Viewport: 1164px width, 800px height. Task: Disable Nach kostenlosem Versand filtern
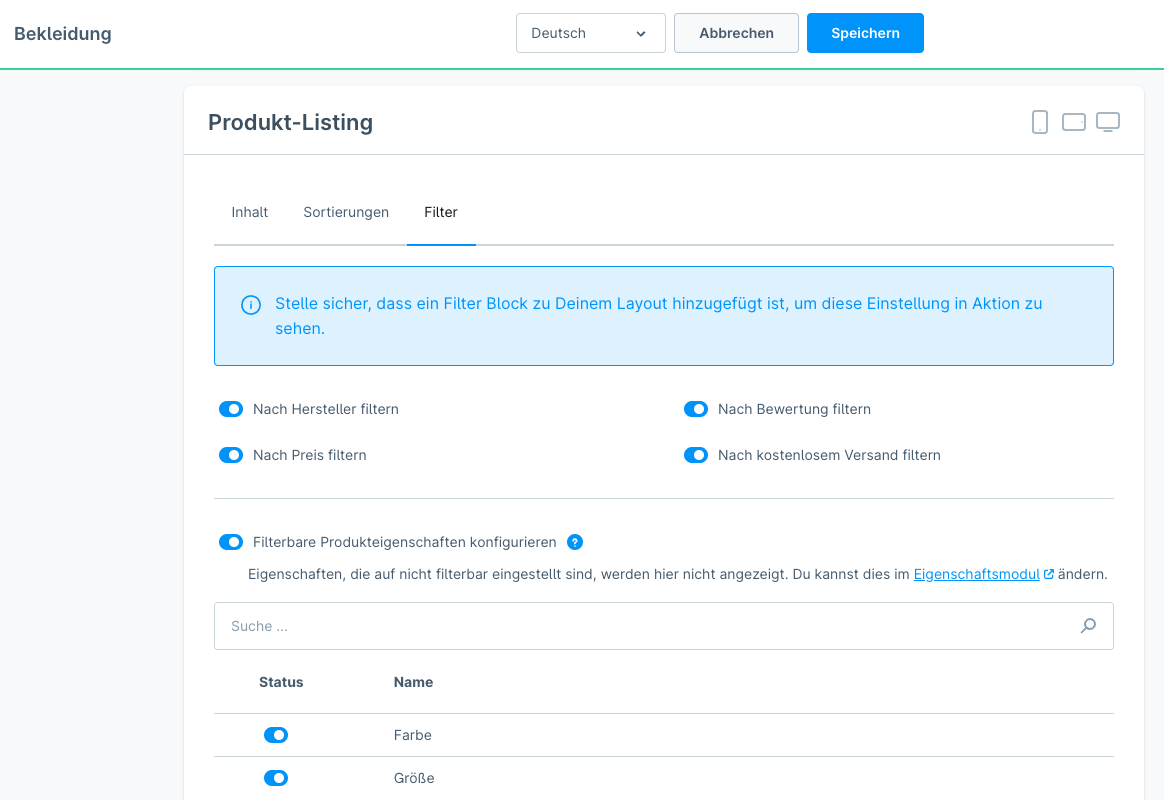pos(696,455)
